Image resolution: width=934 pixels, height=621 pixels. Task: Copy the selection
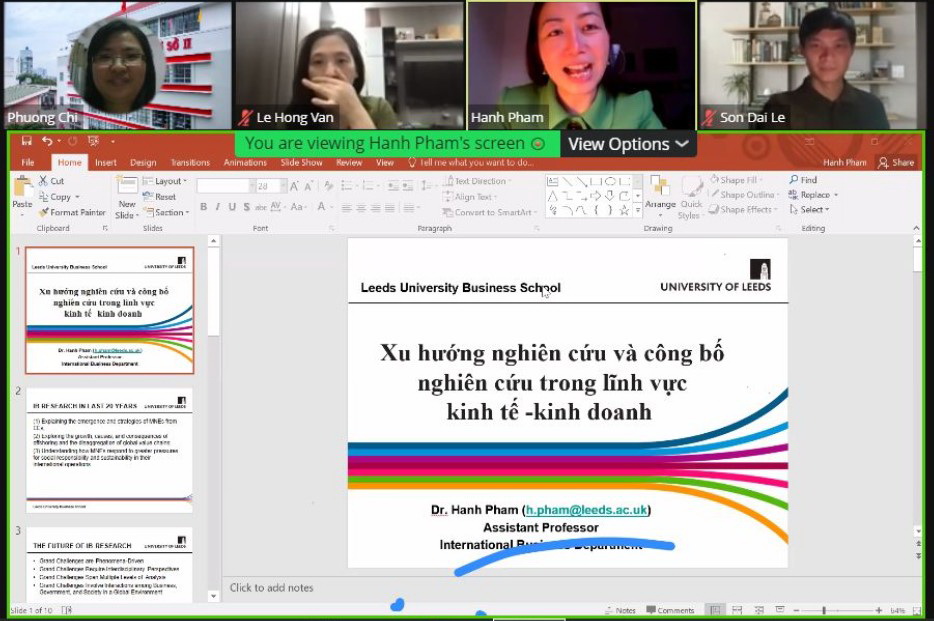click(x=58, y=196)
